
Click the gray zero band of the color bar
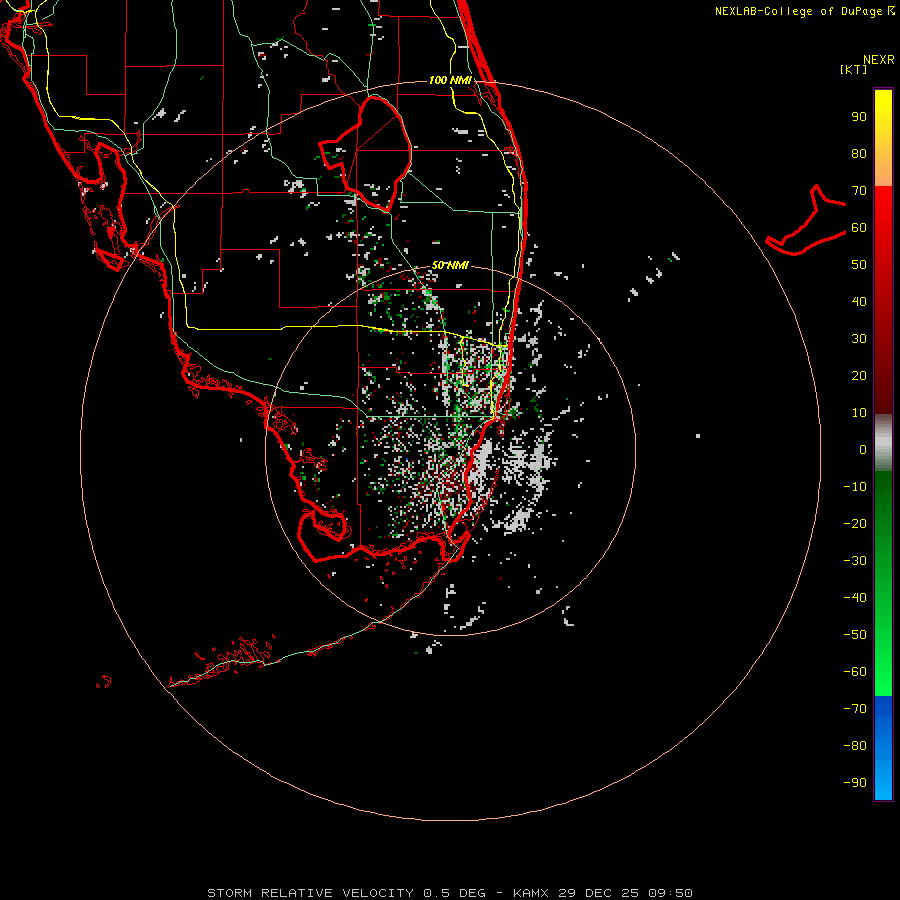883,443
